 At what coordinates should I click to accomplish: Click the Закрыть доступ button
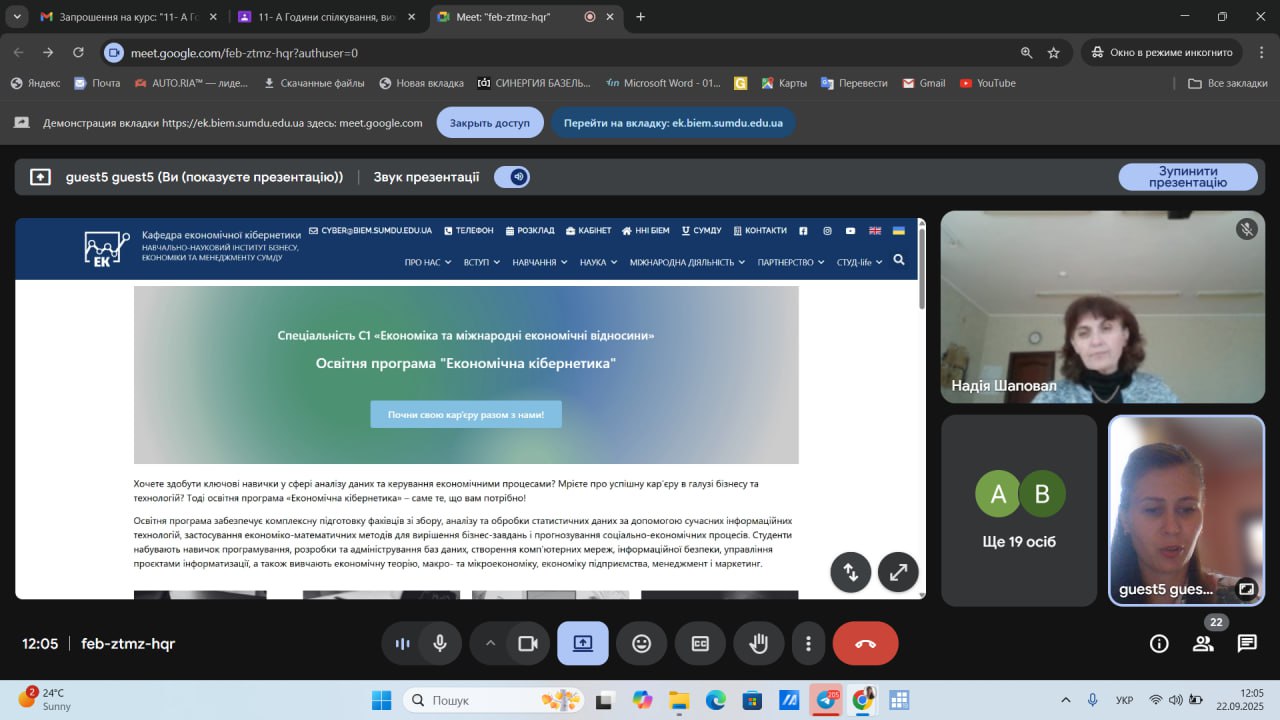point(489,123)
